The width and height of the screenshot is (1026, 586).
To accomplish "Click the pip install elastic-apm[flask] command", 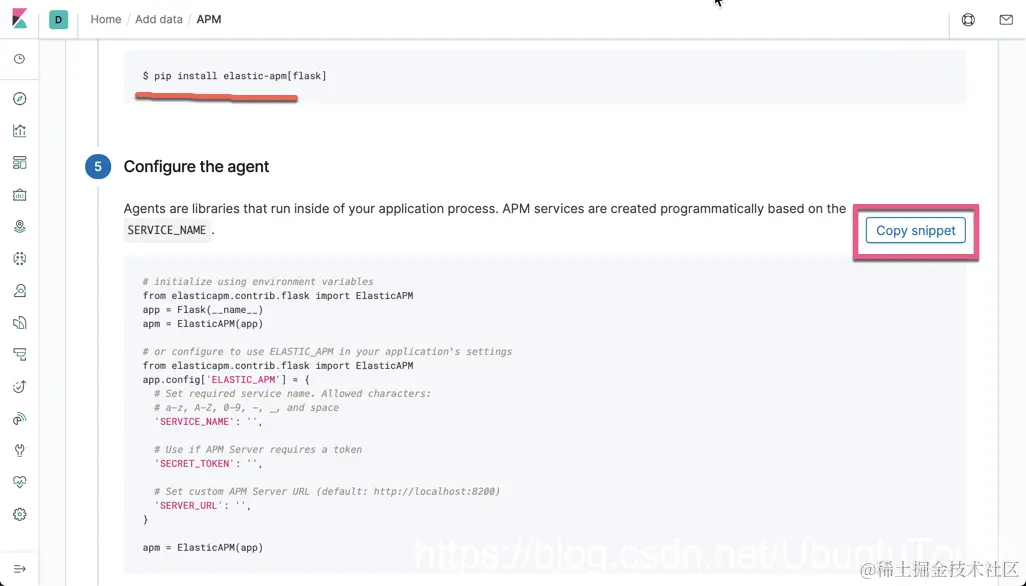I will [x=234, y=76].
